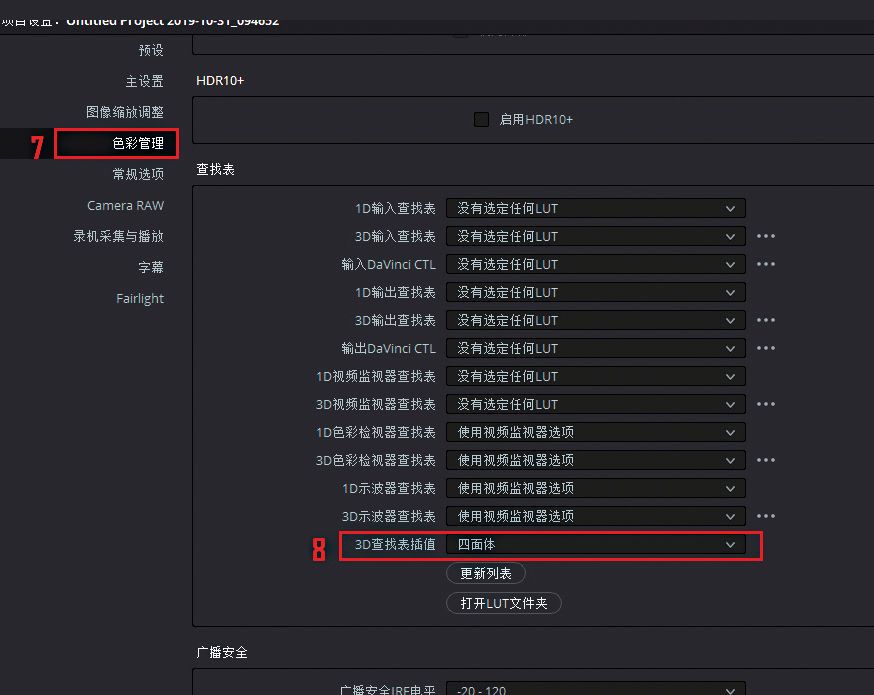Viewport: 874px width, 695px height.
Task: Open three-dot menu for 3D示波器查找表
Action: click(x=765, y=516)
